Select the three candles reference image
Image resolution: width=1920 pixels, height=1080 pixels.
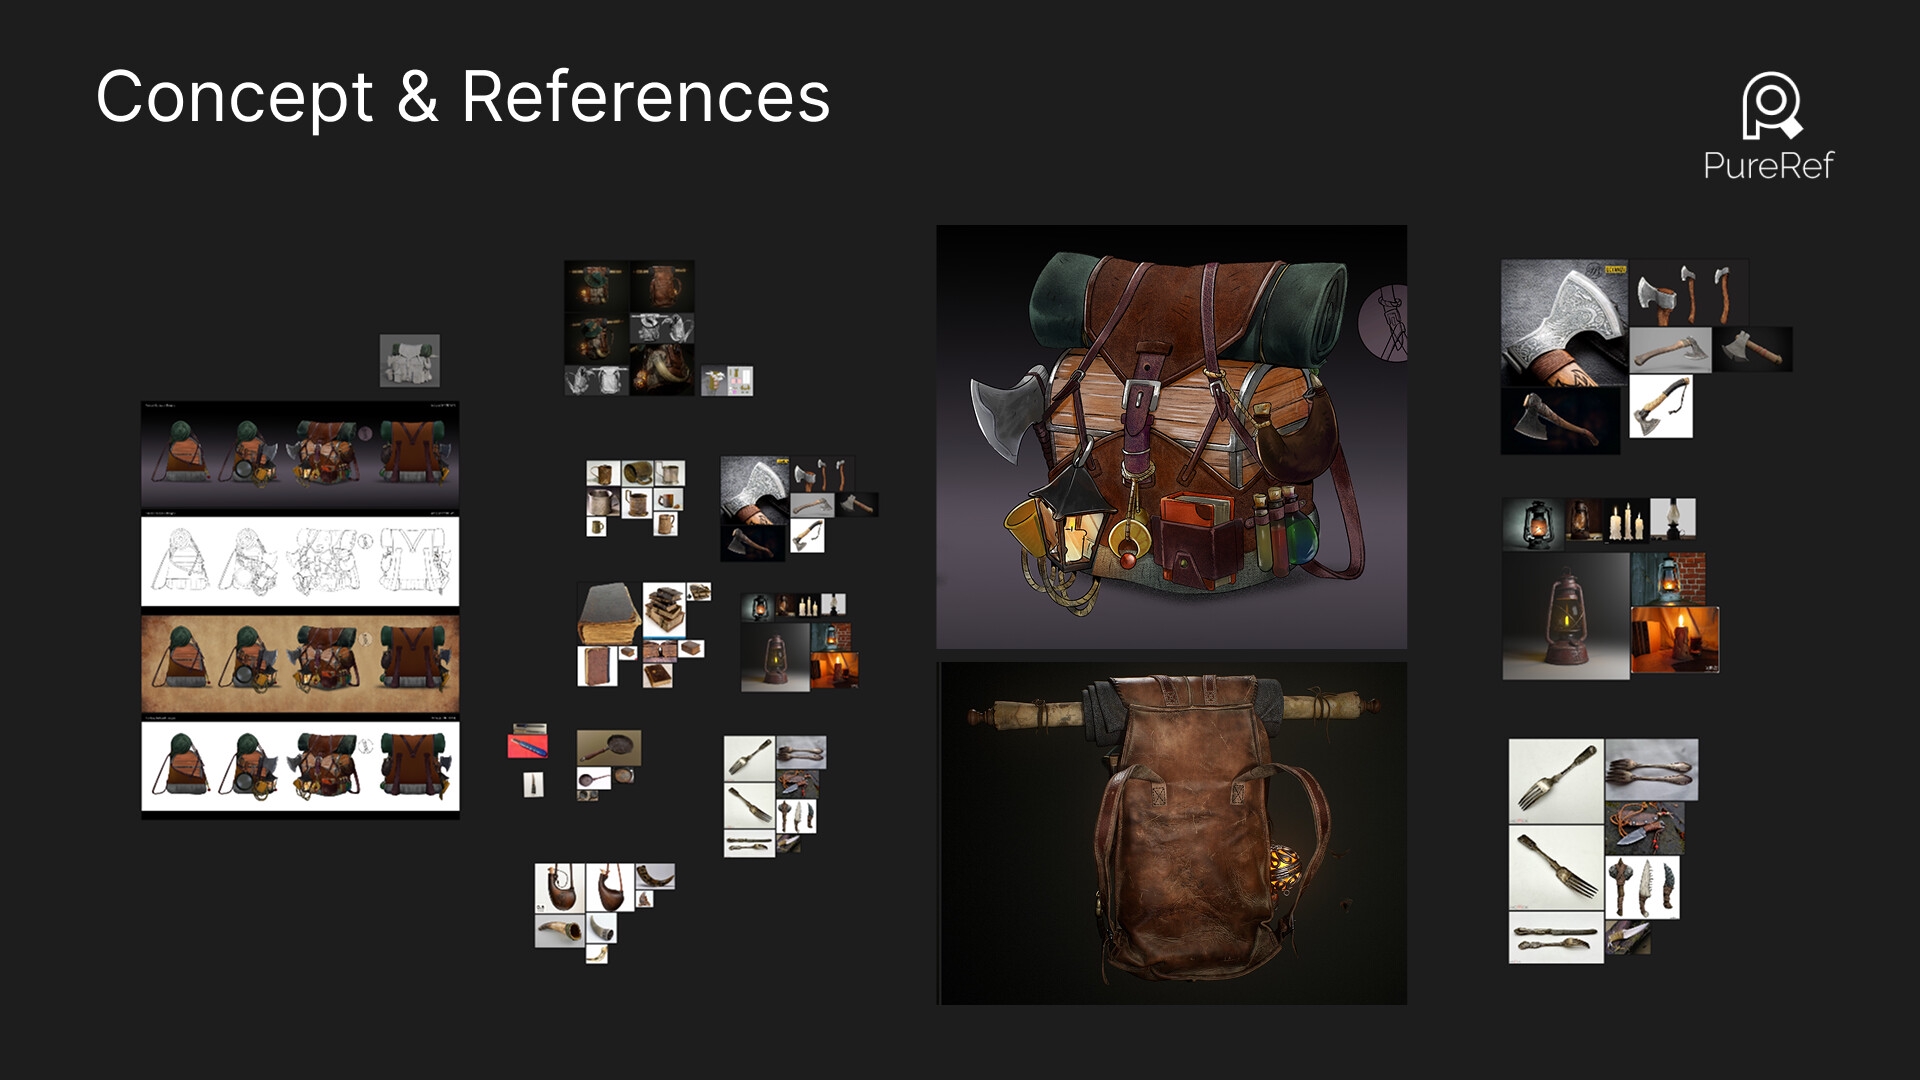(1627, 522)
